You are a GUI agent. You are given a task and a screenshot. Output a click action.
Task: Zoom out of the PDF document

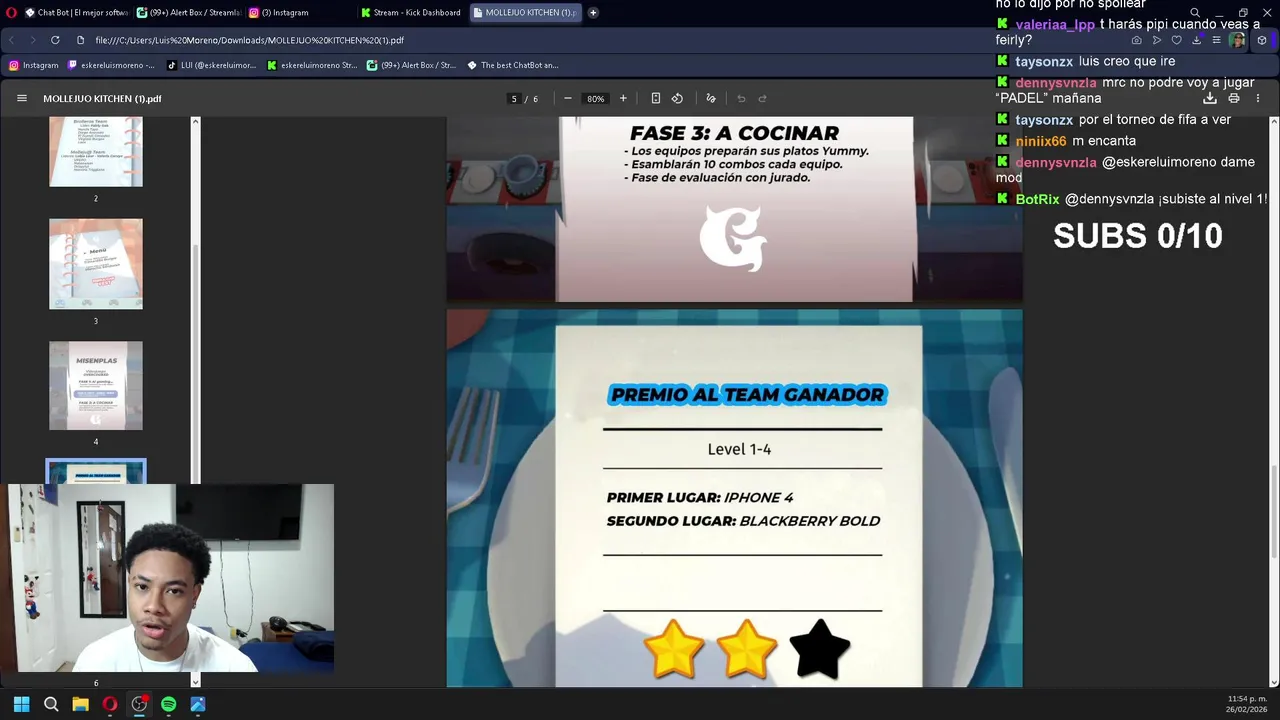568,98
